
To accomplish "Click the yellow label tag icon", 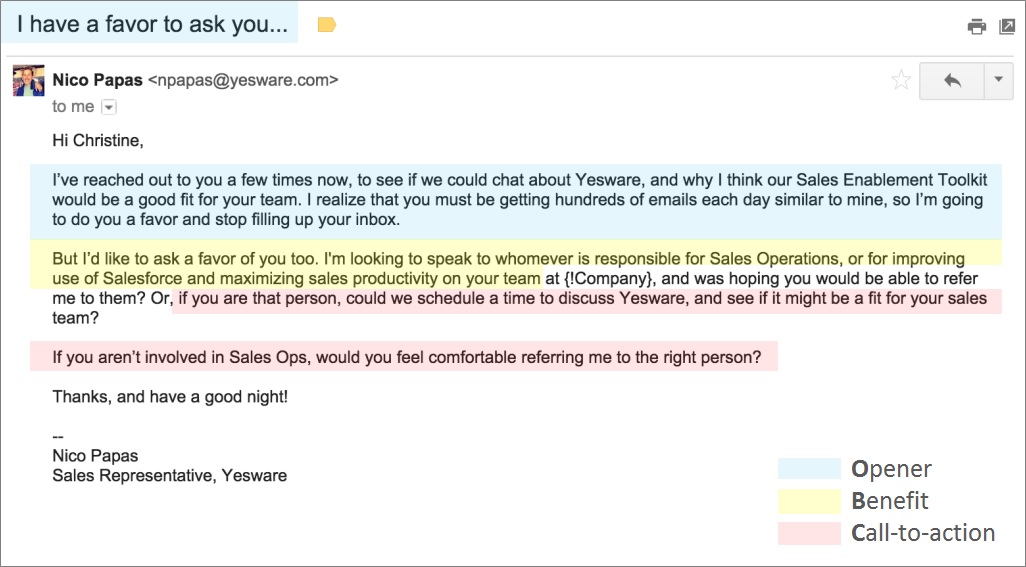I will click(x=327, y=25).
